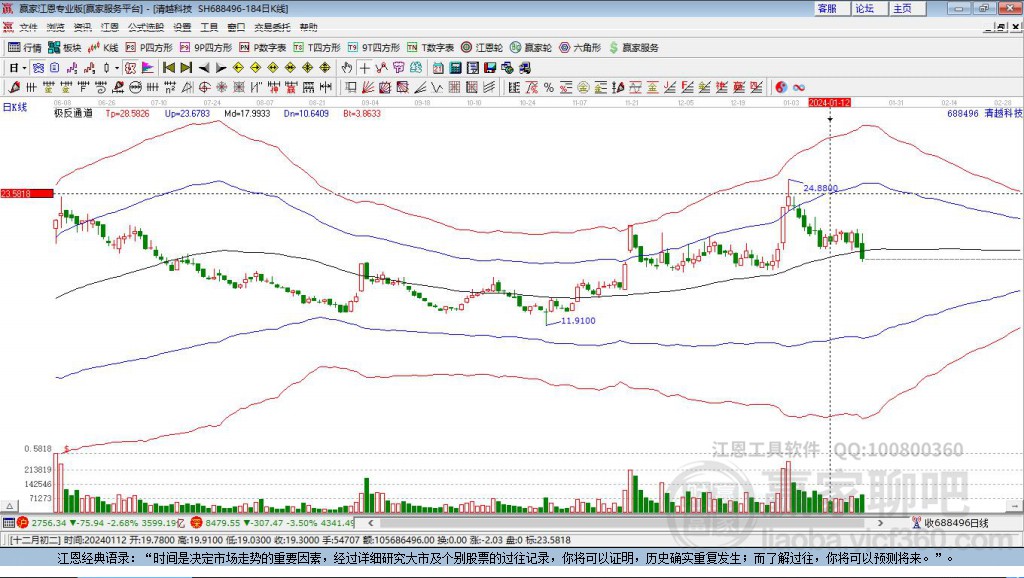
Task: Launch the 江恩轮 Gann wheel
Action: (x=482, y=48)
